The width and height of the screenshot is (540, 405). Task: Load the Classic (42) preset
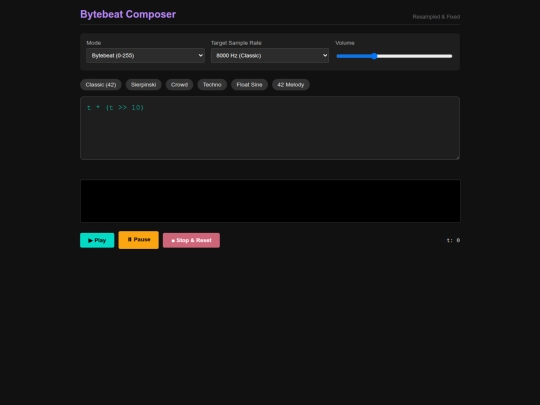[x=101, y=85]
